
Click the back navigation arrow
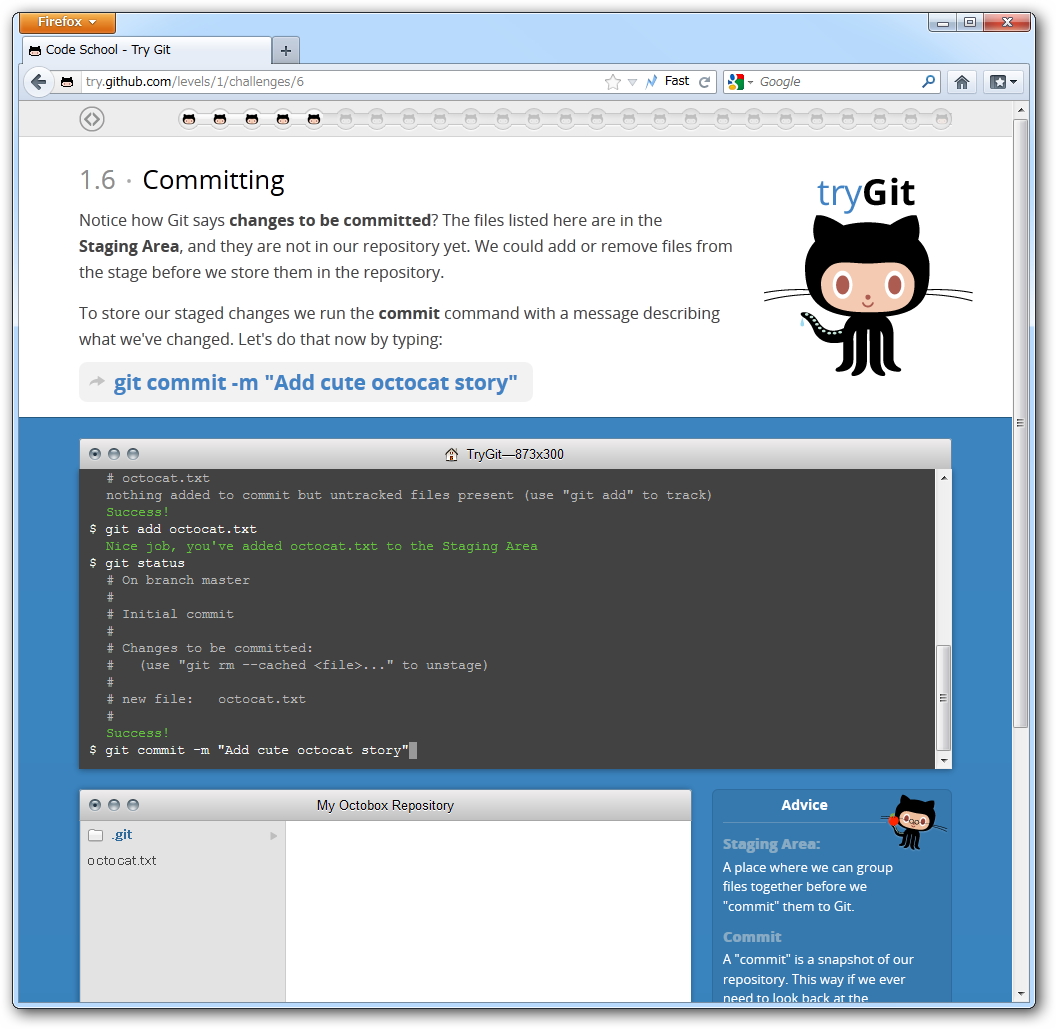(38, 81)
